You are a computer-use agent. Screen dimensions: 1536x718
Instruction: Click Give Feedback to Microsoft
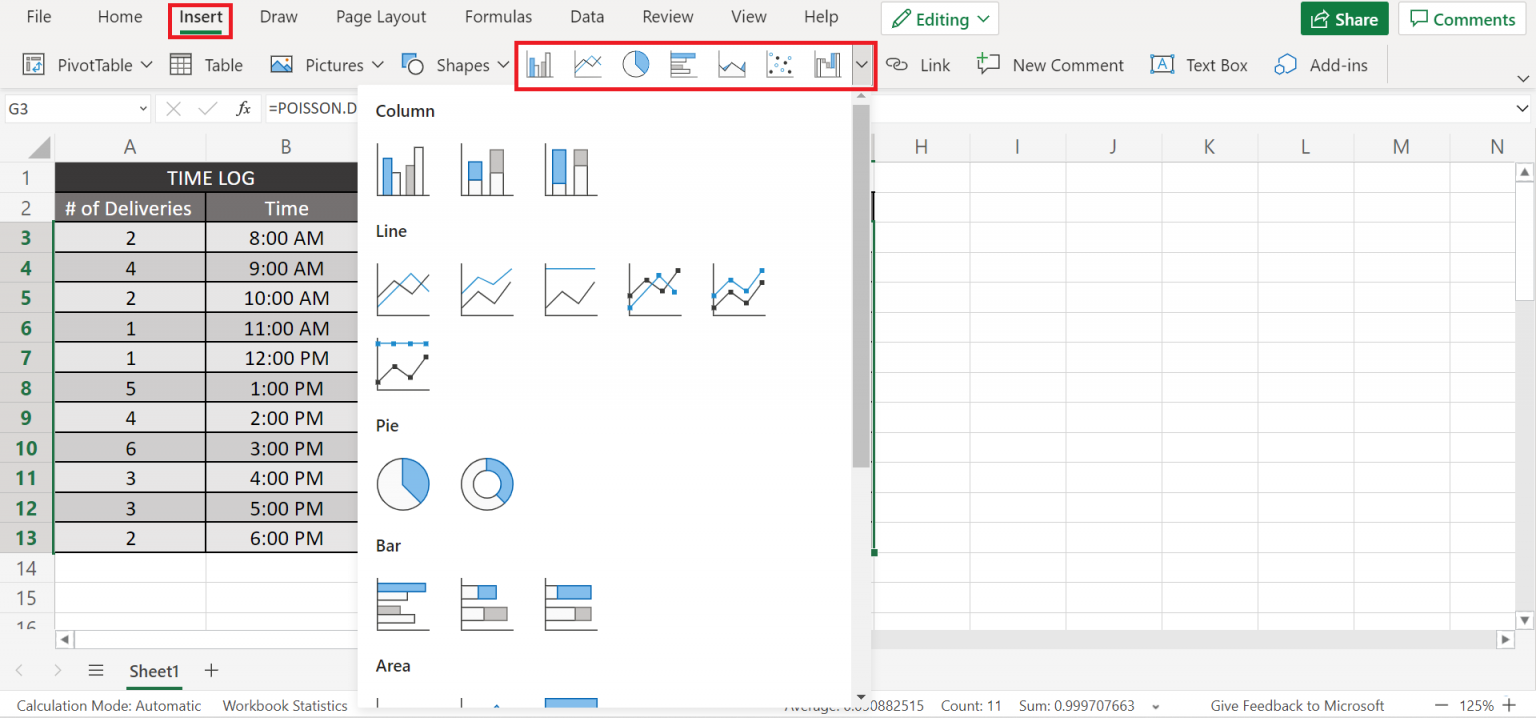point(1297,705)
